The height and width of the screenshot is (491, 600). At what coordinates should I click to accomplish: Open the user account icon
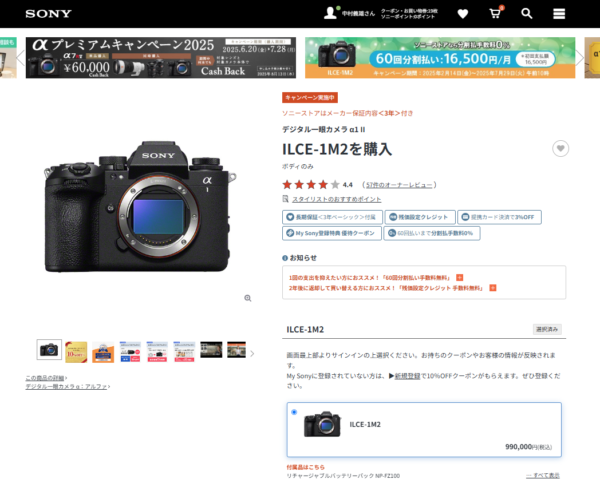coord(330,13)
